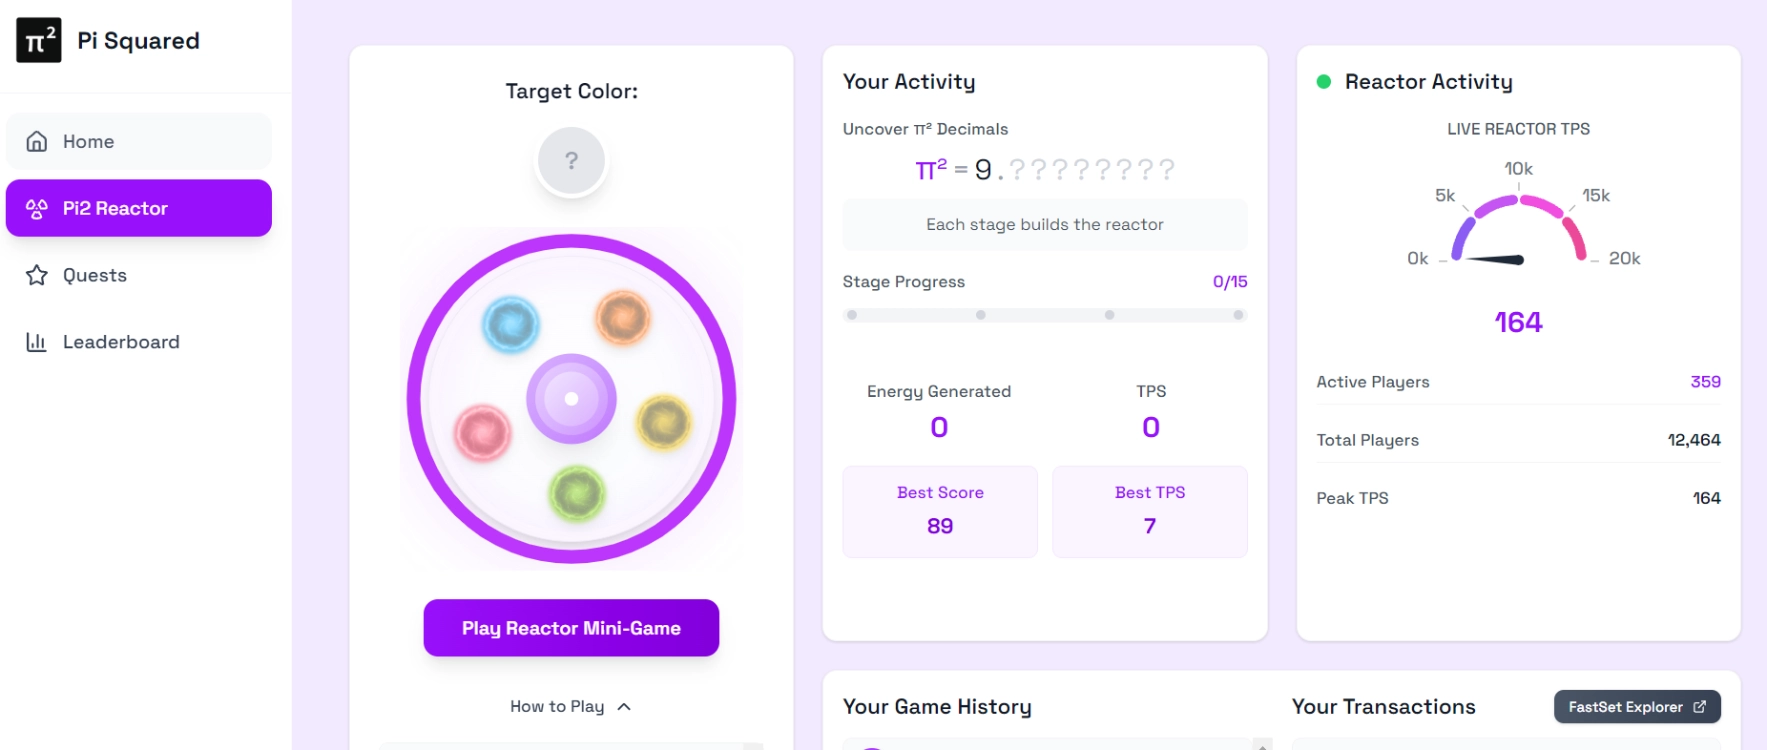Viewport: 1767px width, 750px height.
Task: Start the Play Reactor Mini-Game button
Action: point(571,628)
